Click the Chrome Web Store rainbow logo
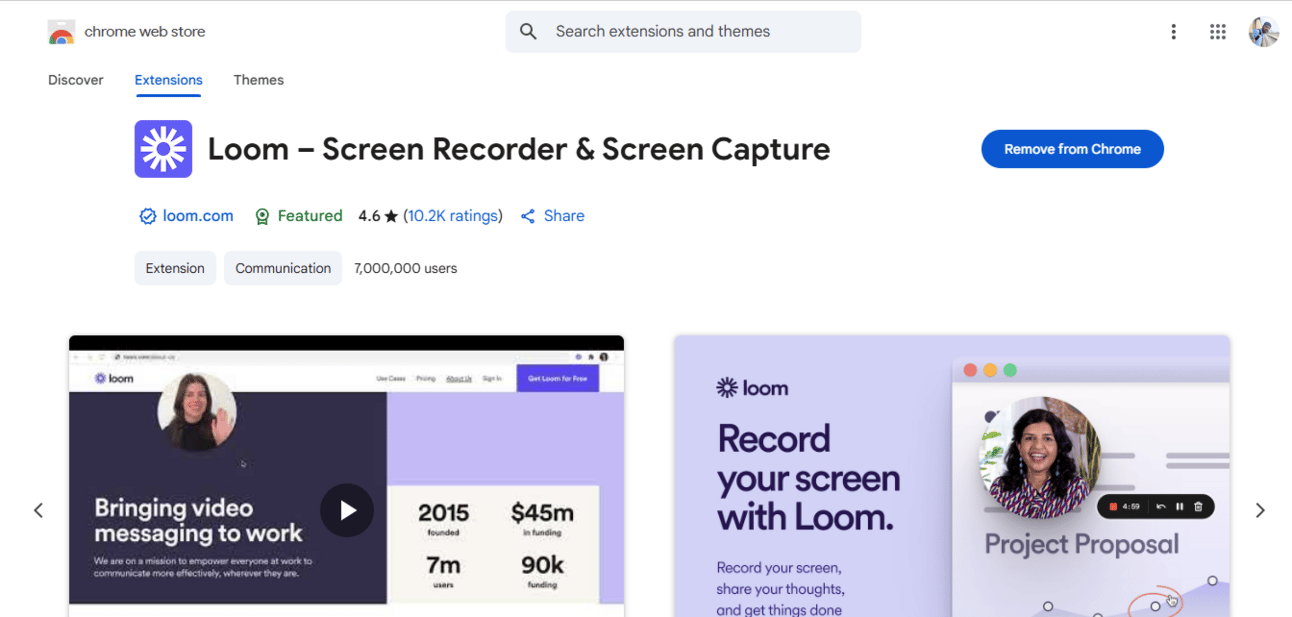Viewport: 1292px width, 617px height. [61, 32]
